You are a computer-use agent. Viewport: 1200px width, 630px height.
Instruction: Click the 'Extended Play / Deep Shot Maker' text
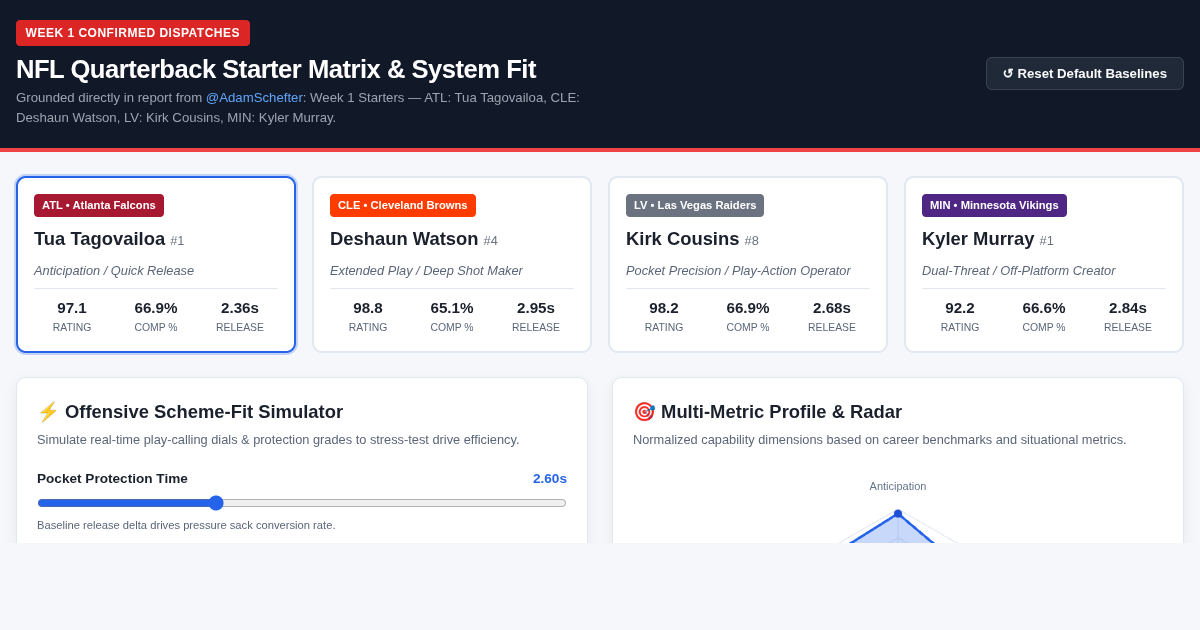pyautogui.click(x=426, y=270)
